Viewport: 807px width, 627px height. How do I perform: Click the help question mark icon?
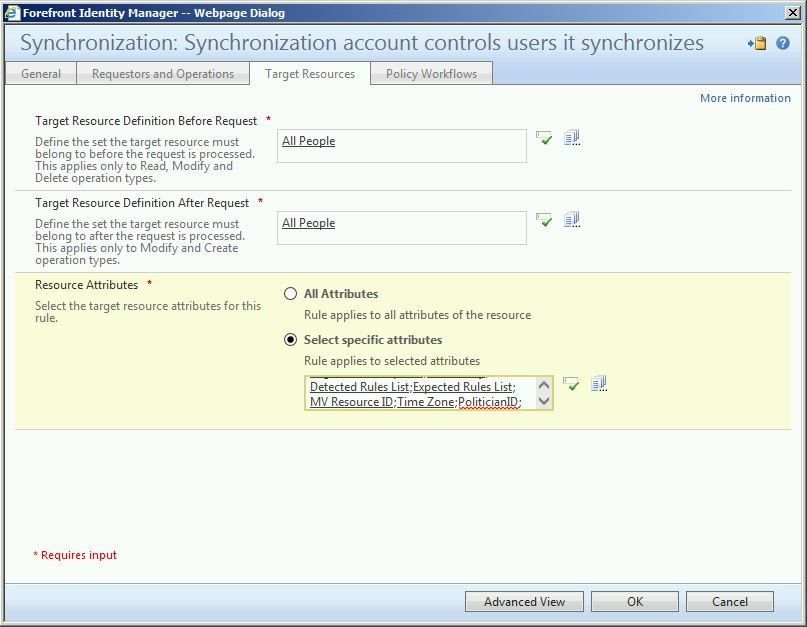point(783,43)
